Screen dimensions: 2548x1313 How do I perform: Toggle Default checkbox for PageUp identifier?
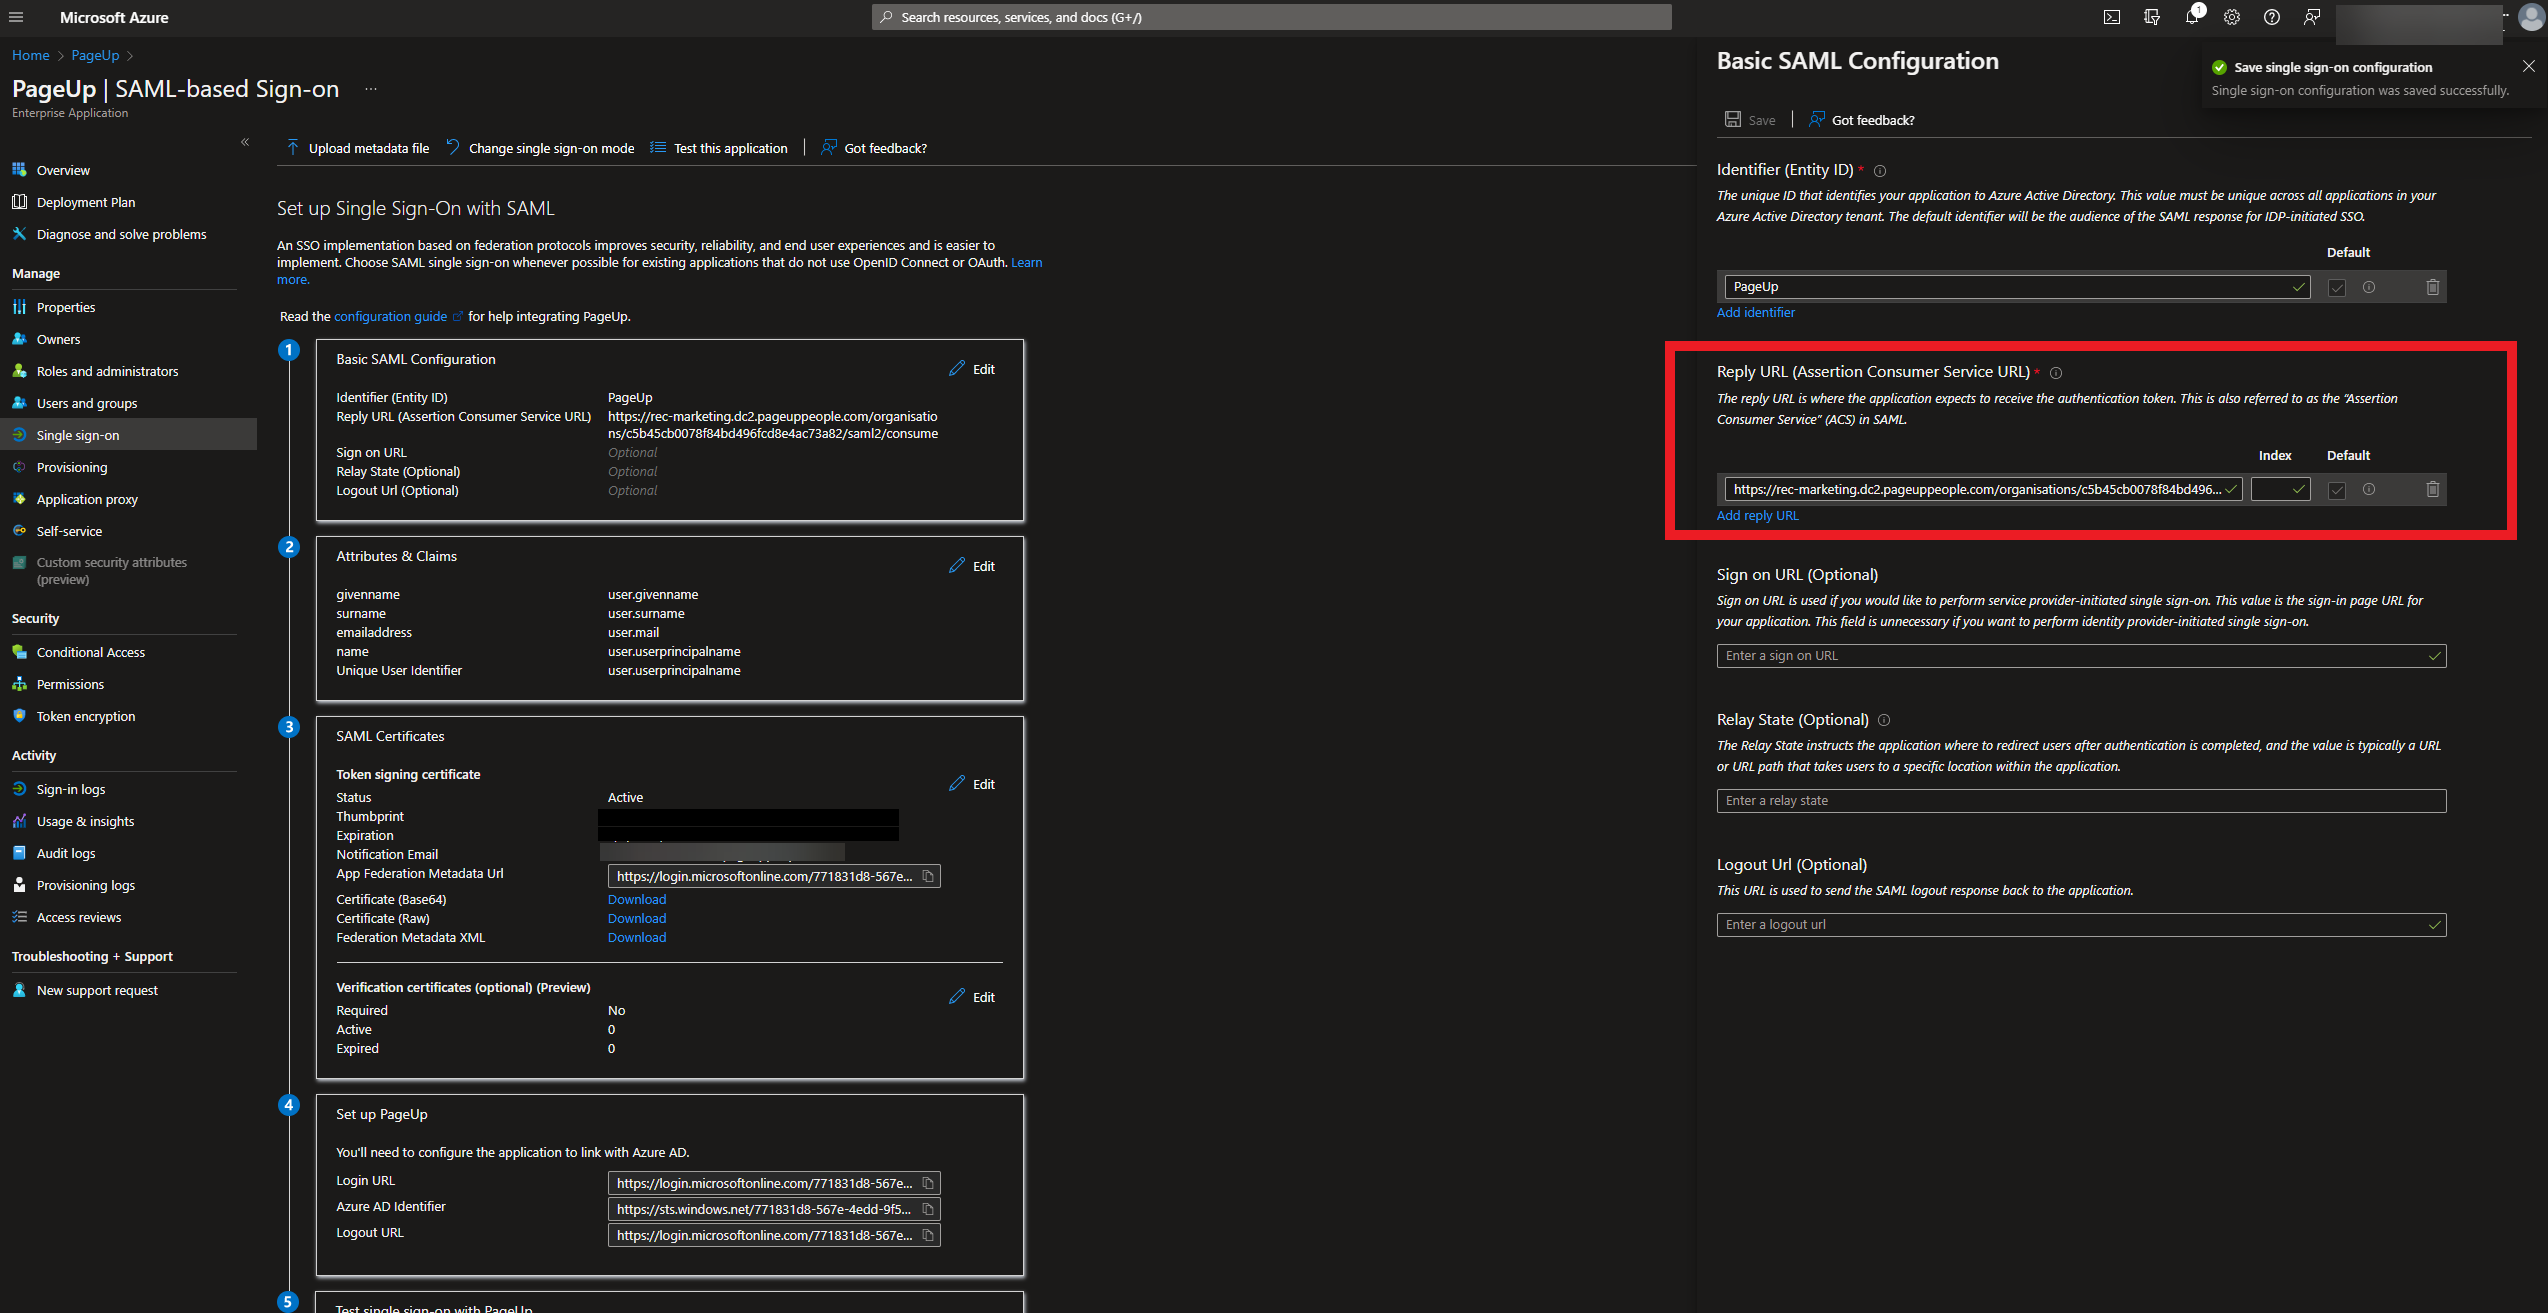tap(2336, 287)
